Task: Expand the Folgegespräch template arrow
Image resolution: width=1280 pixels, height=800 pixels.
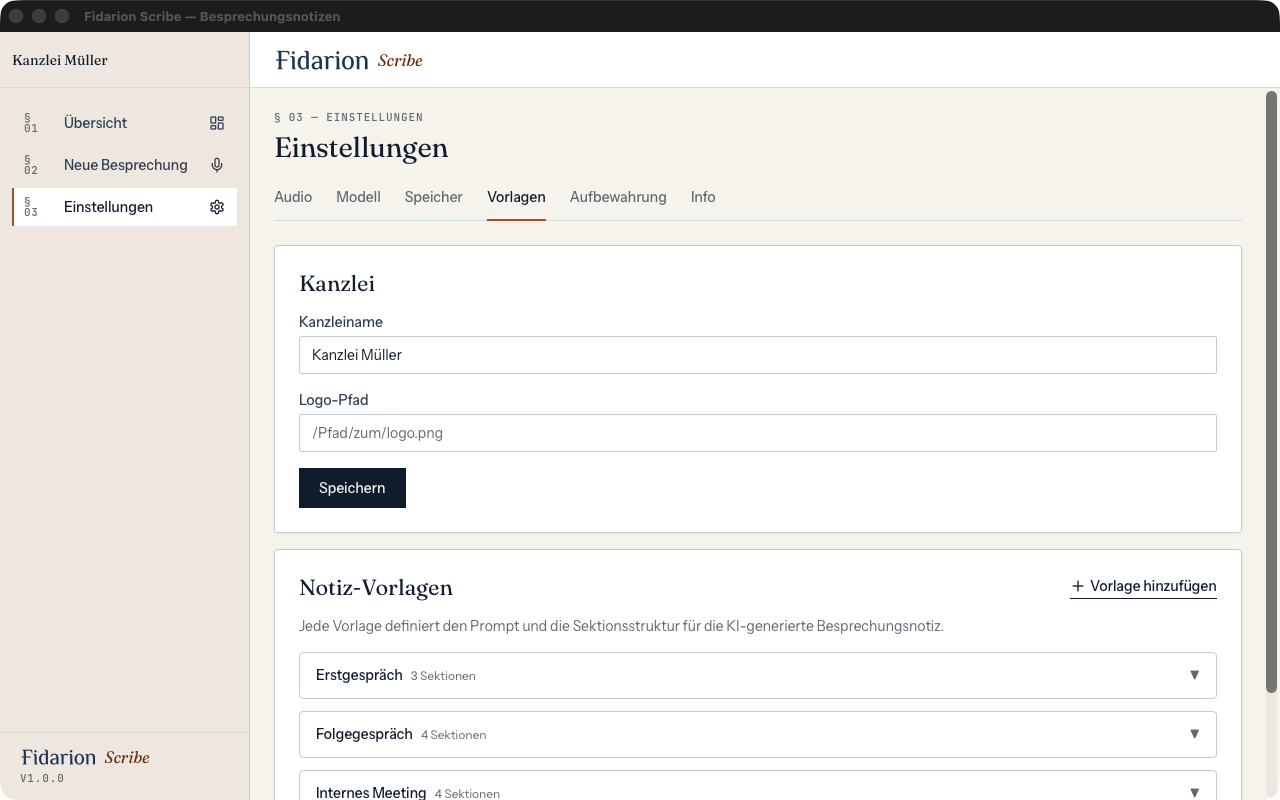Action: pos(1194,734)
